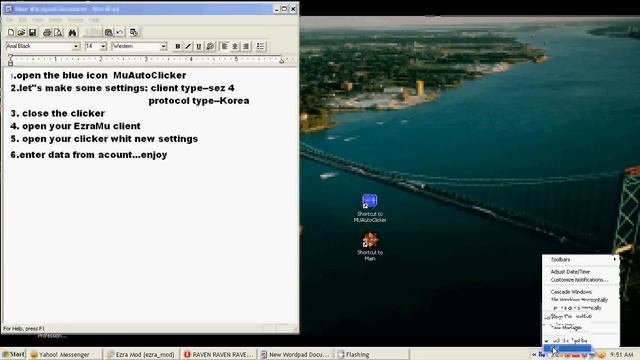Activate New Wordpad Document taskbar button

296,355
